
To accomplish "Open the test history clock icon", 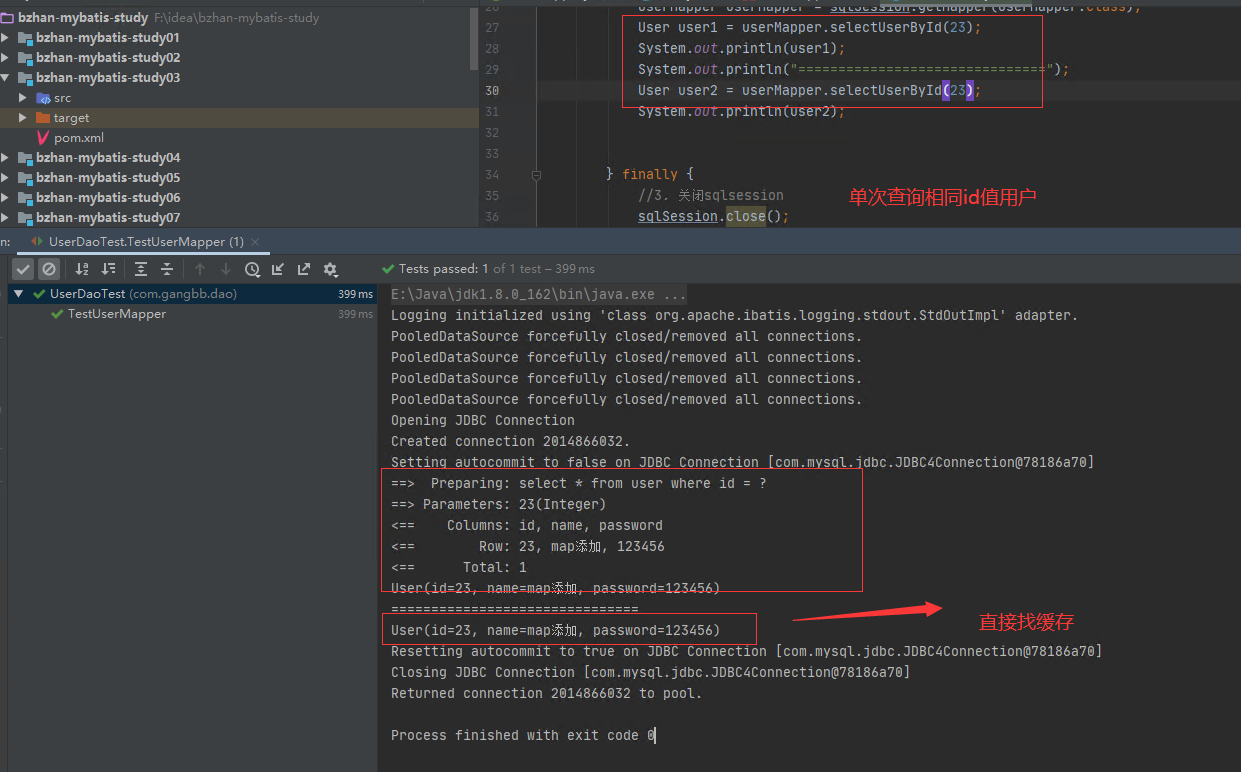I will coord(252,269).
